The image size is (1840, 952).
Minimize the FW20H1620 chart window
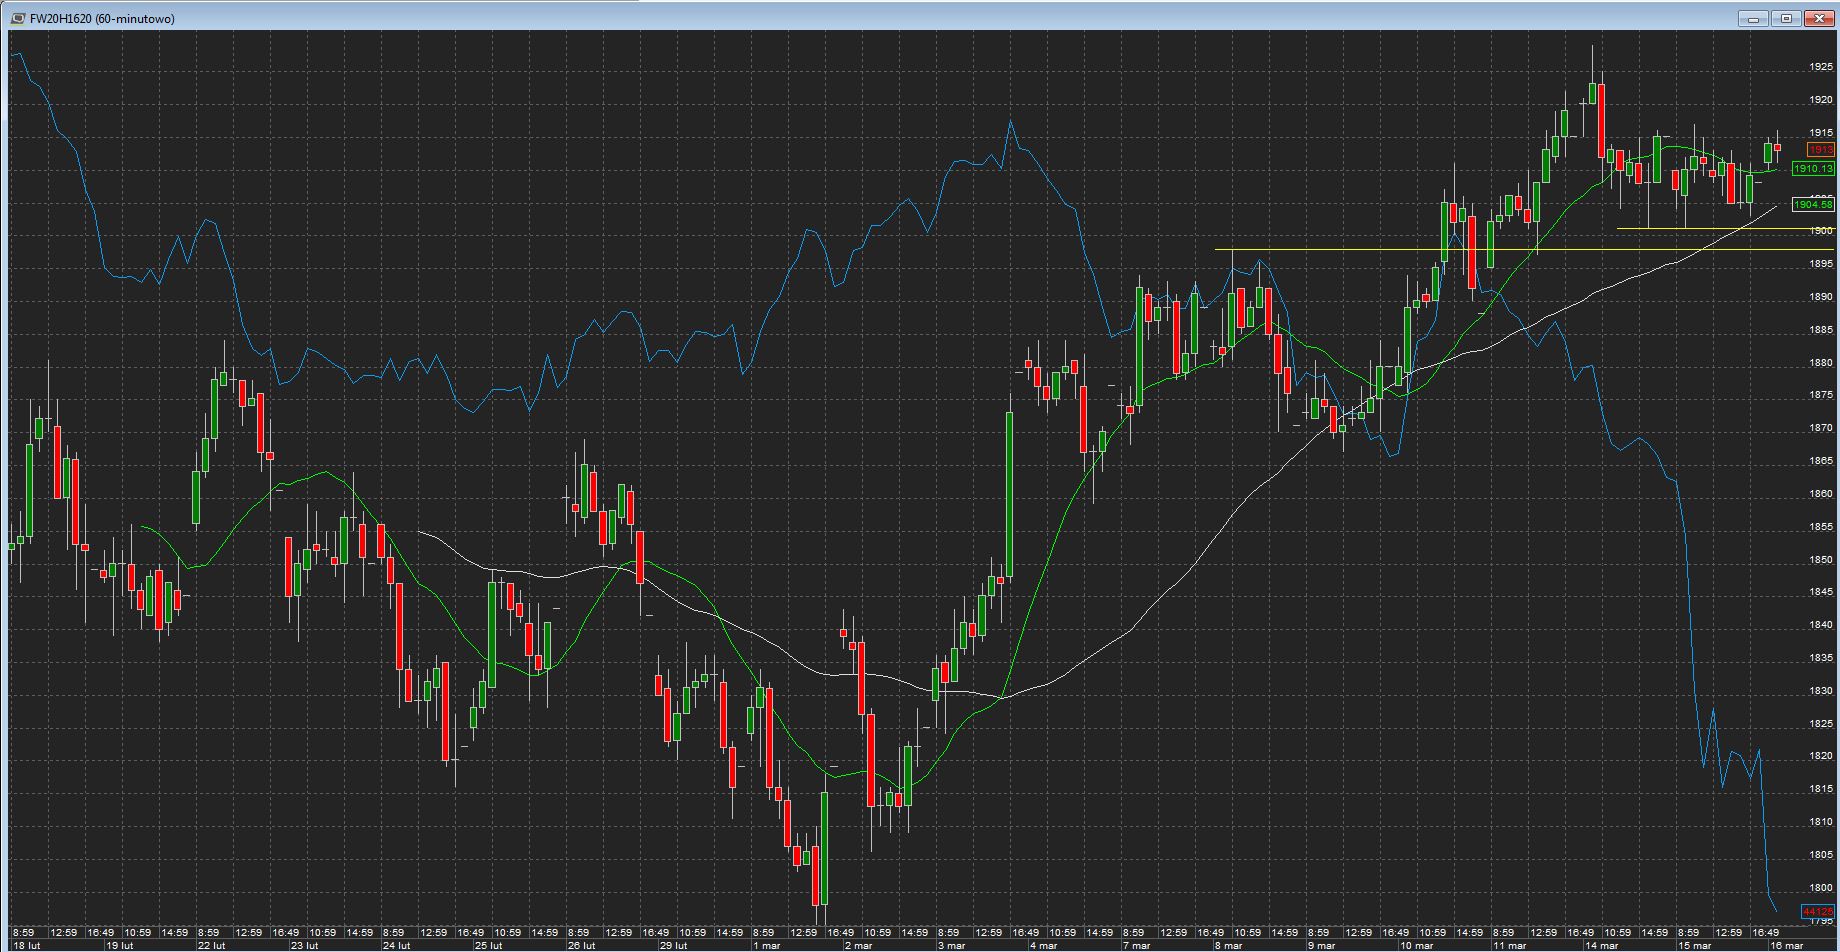click(x=1753, y=19)
